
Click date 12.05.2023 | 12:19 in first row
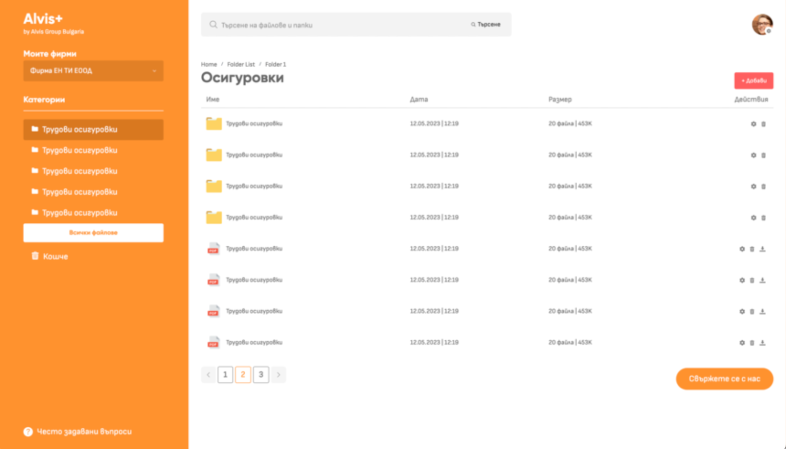pyautogui.click(x=434, y=123)
